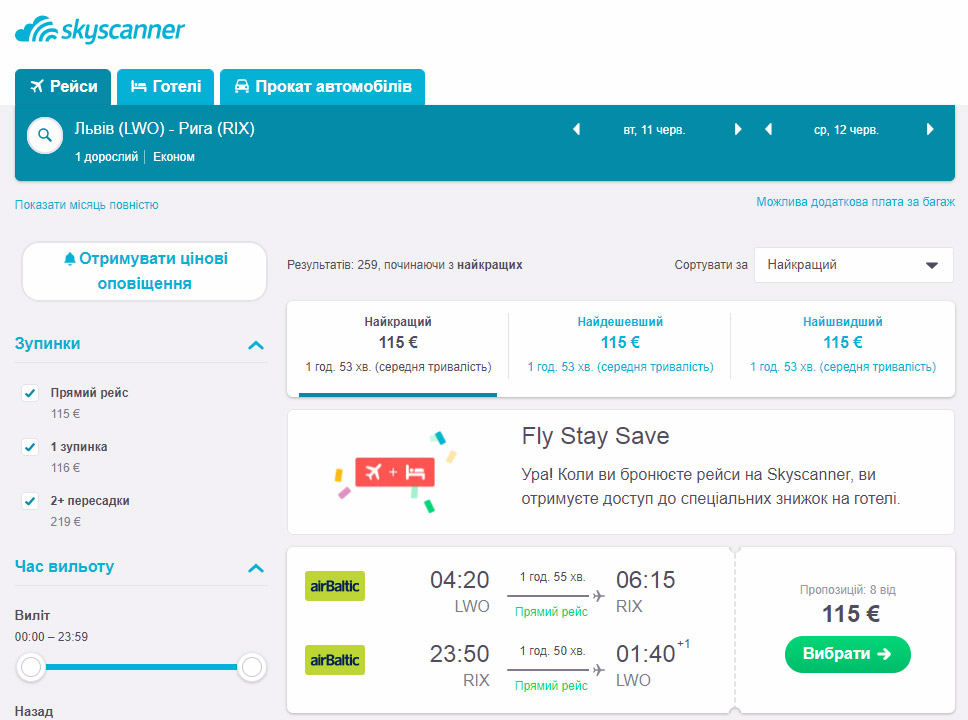The image size is (968, 720).
Task: Collapse the Зупинки filter section
Action: (x=256, y=345)
